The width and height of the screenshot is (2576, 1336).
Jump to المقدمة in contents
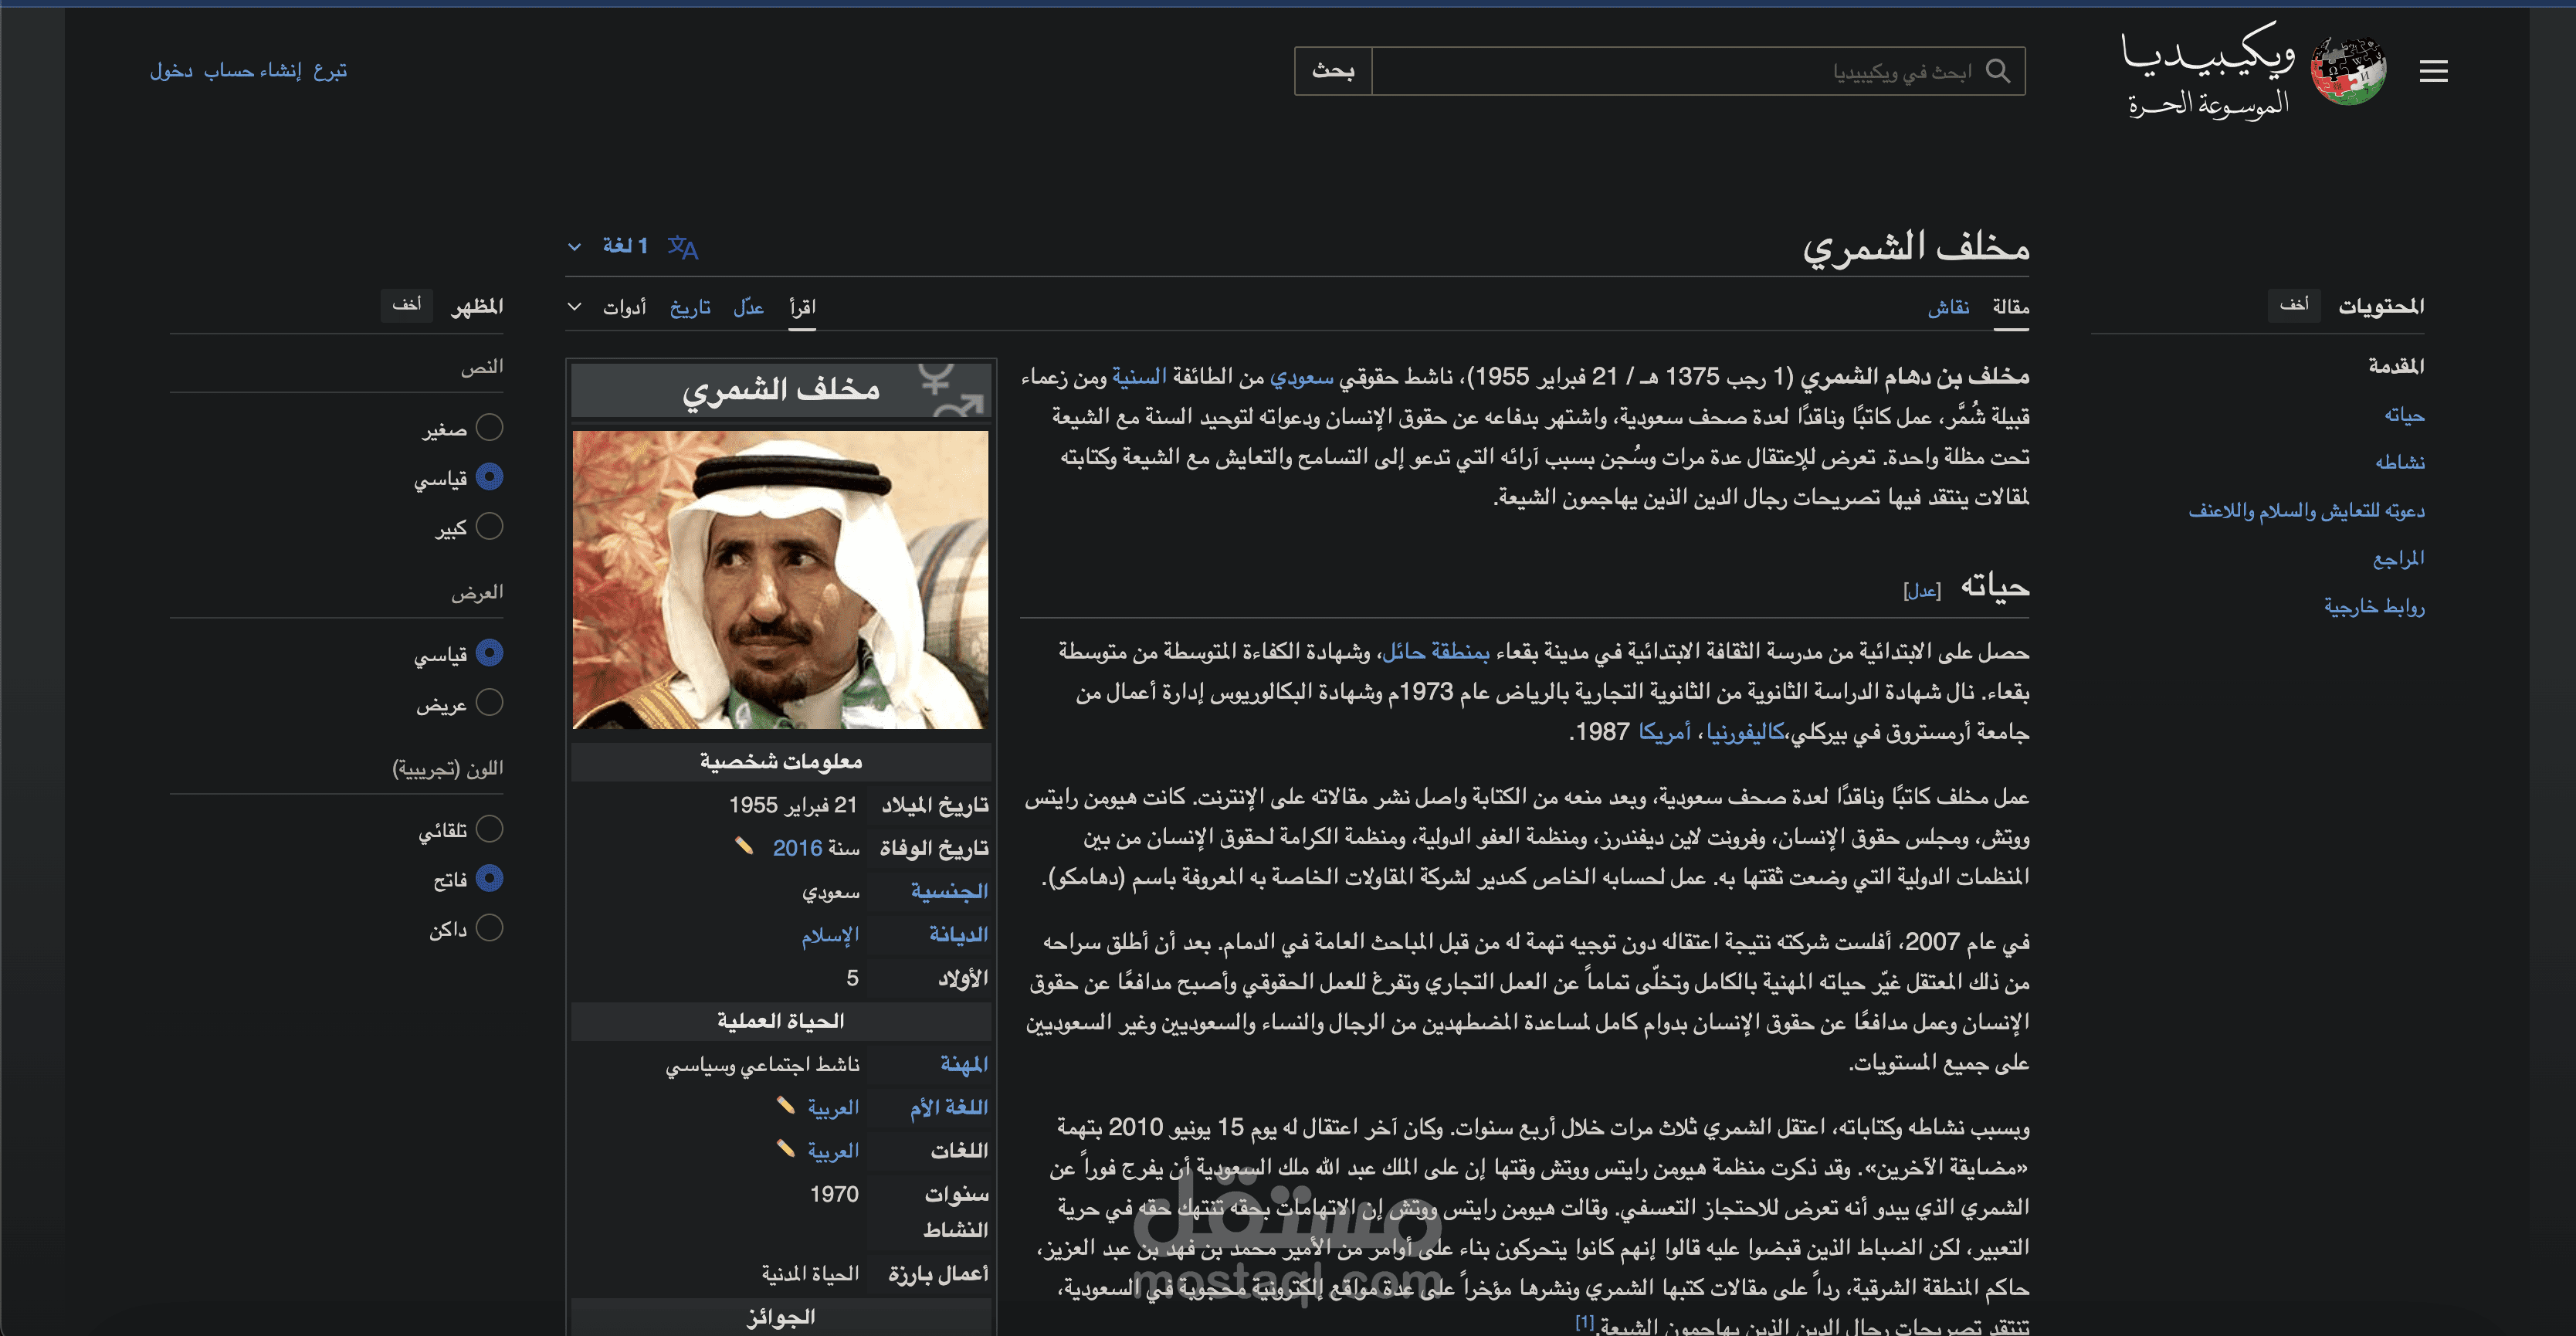coord(2396,366)
